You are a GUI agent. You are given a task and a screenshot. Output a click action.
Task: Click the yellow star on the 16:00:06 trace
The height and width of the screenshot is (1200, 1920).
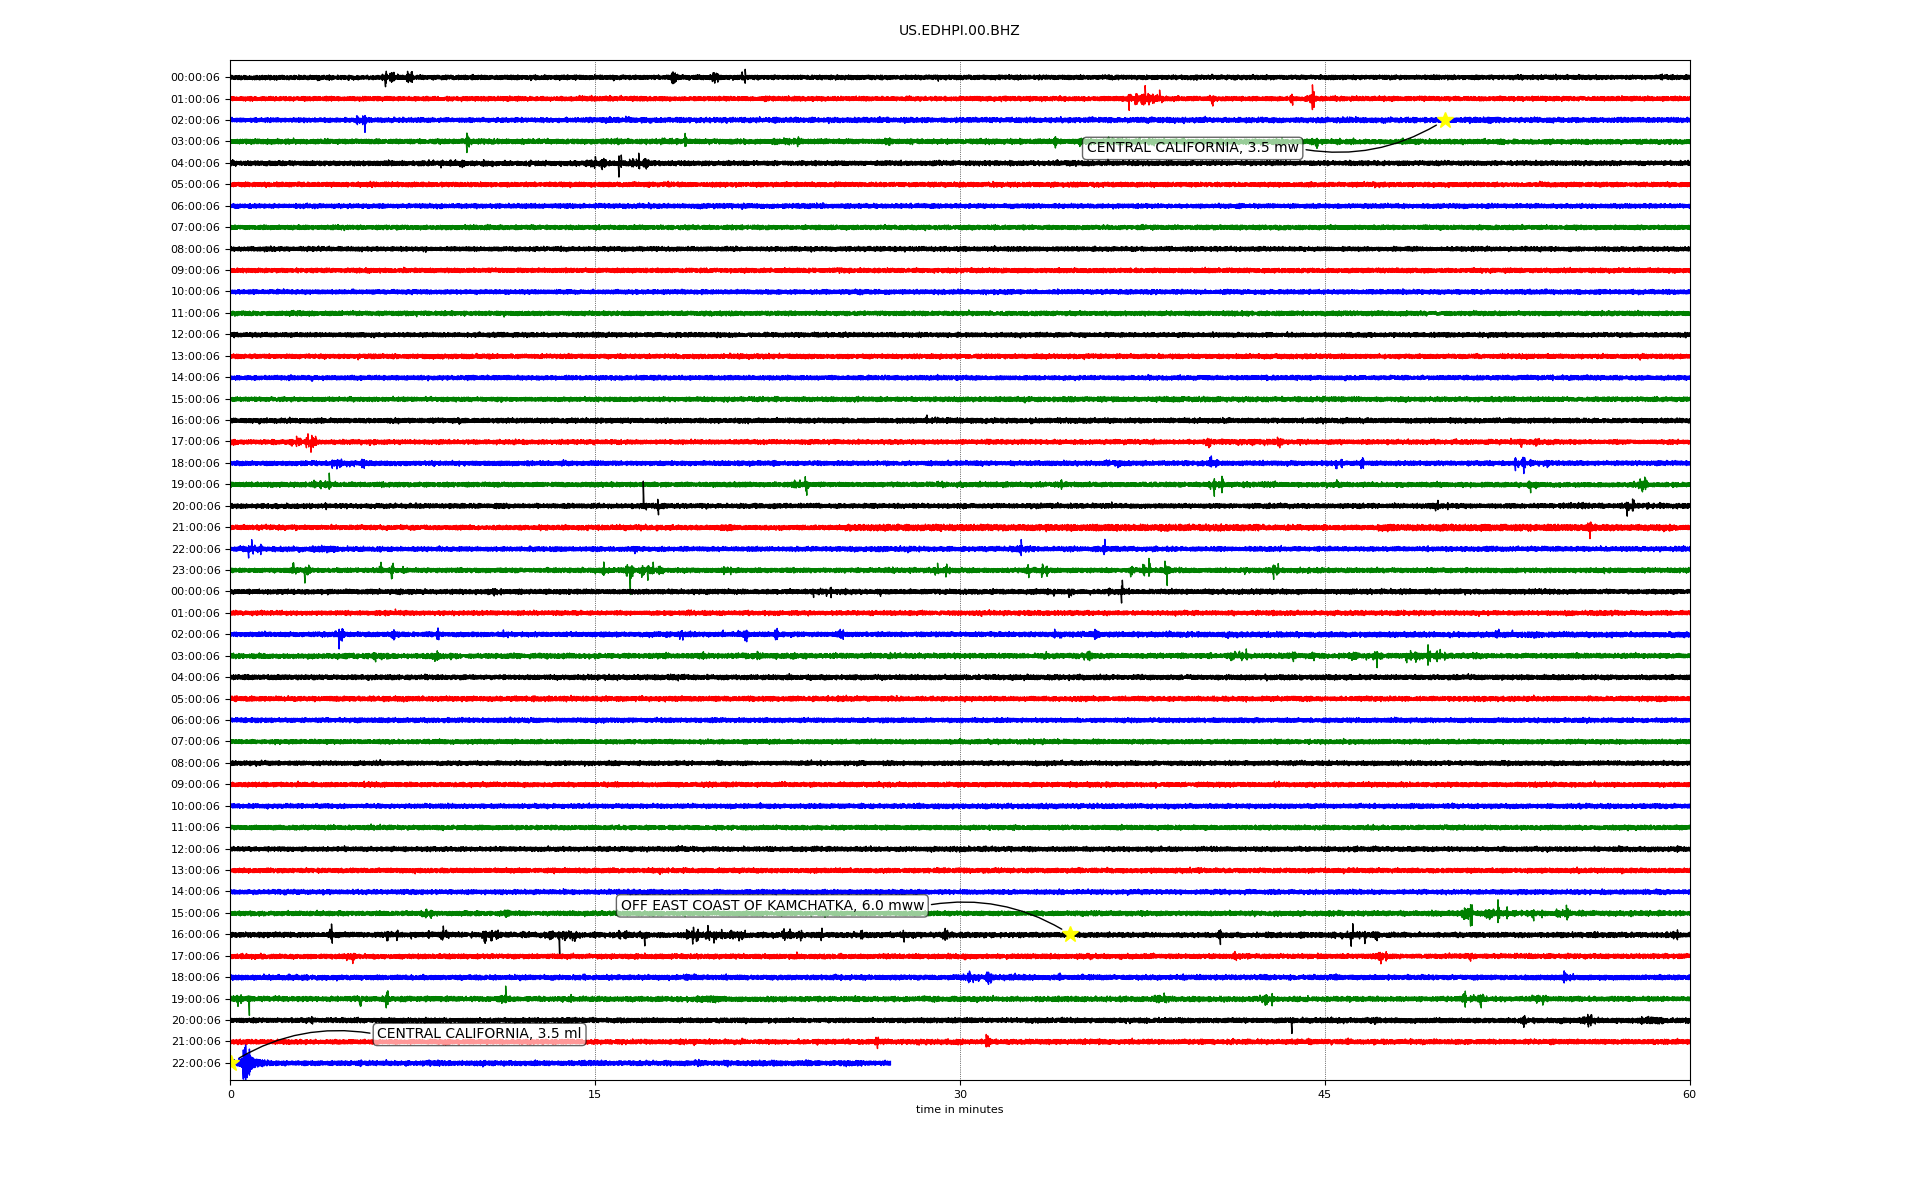point(1070,934)
